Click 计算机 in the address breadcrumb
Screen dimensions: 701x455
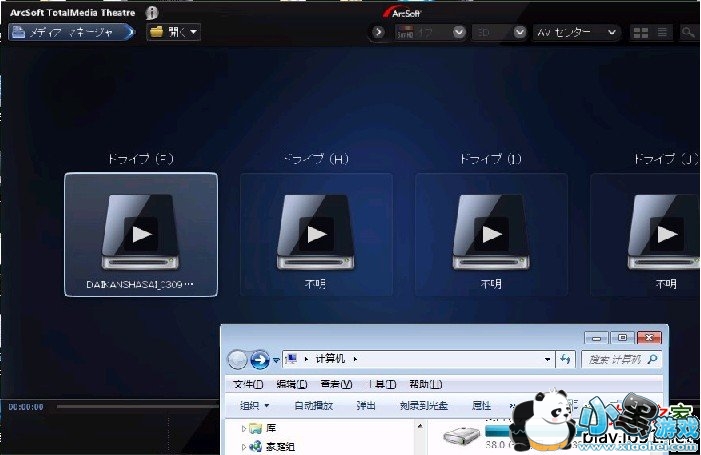pos(330,359)
